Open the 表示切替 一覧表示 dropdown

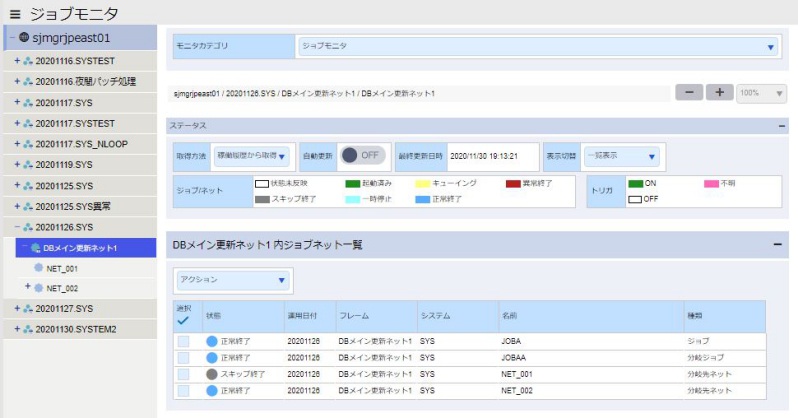coord(621,156)
